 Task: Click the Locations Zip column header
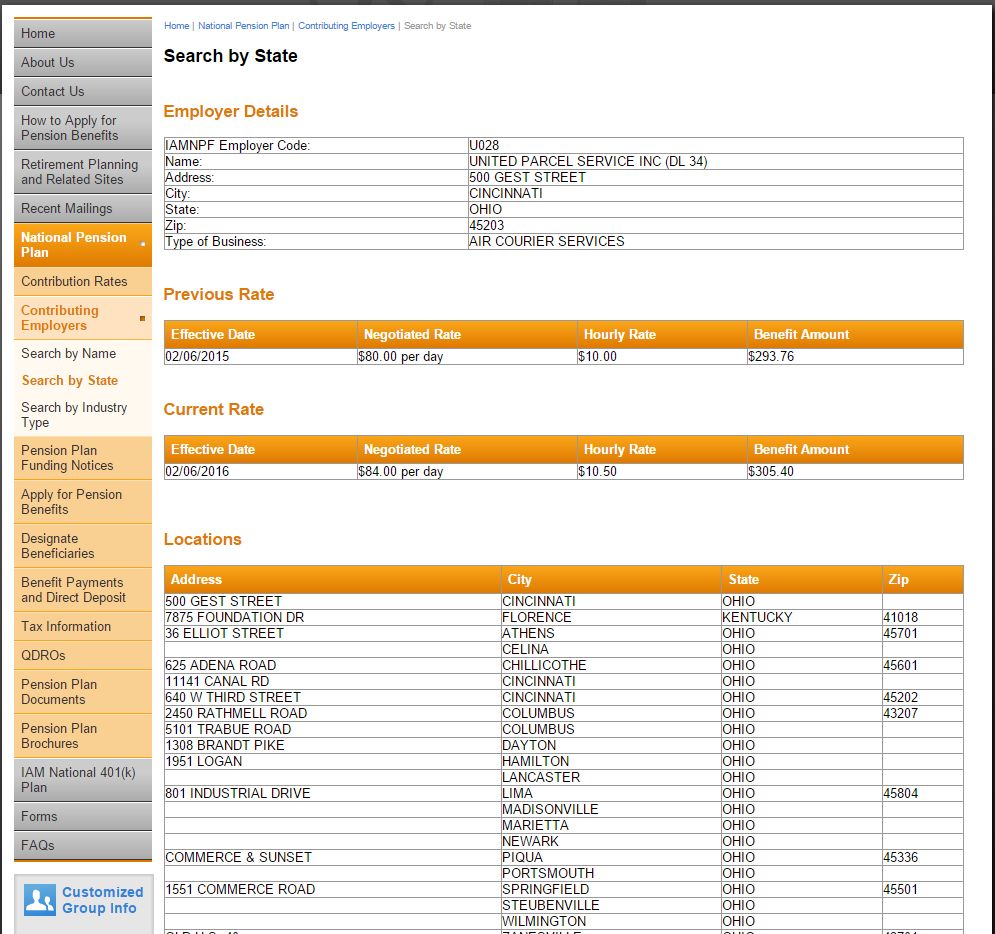pyautogui.click(x=923, y=579)
